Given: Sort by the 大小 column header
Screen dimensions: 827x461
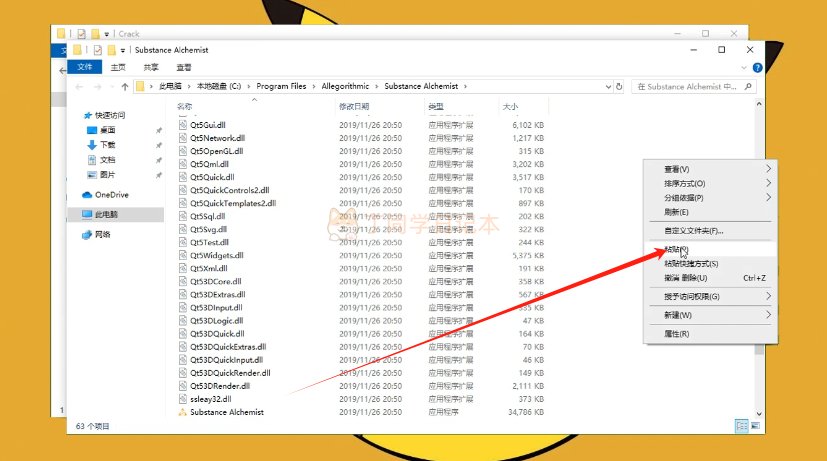Looking at the screenshot, I should click(510, 106).
